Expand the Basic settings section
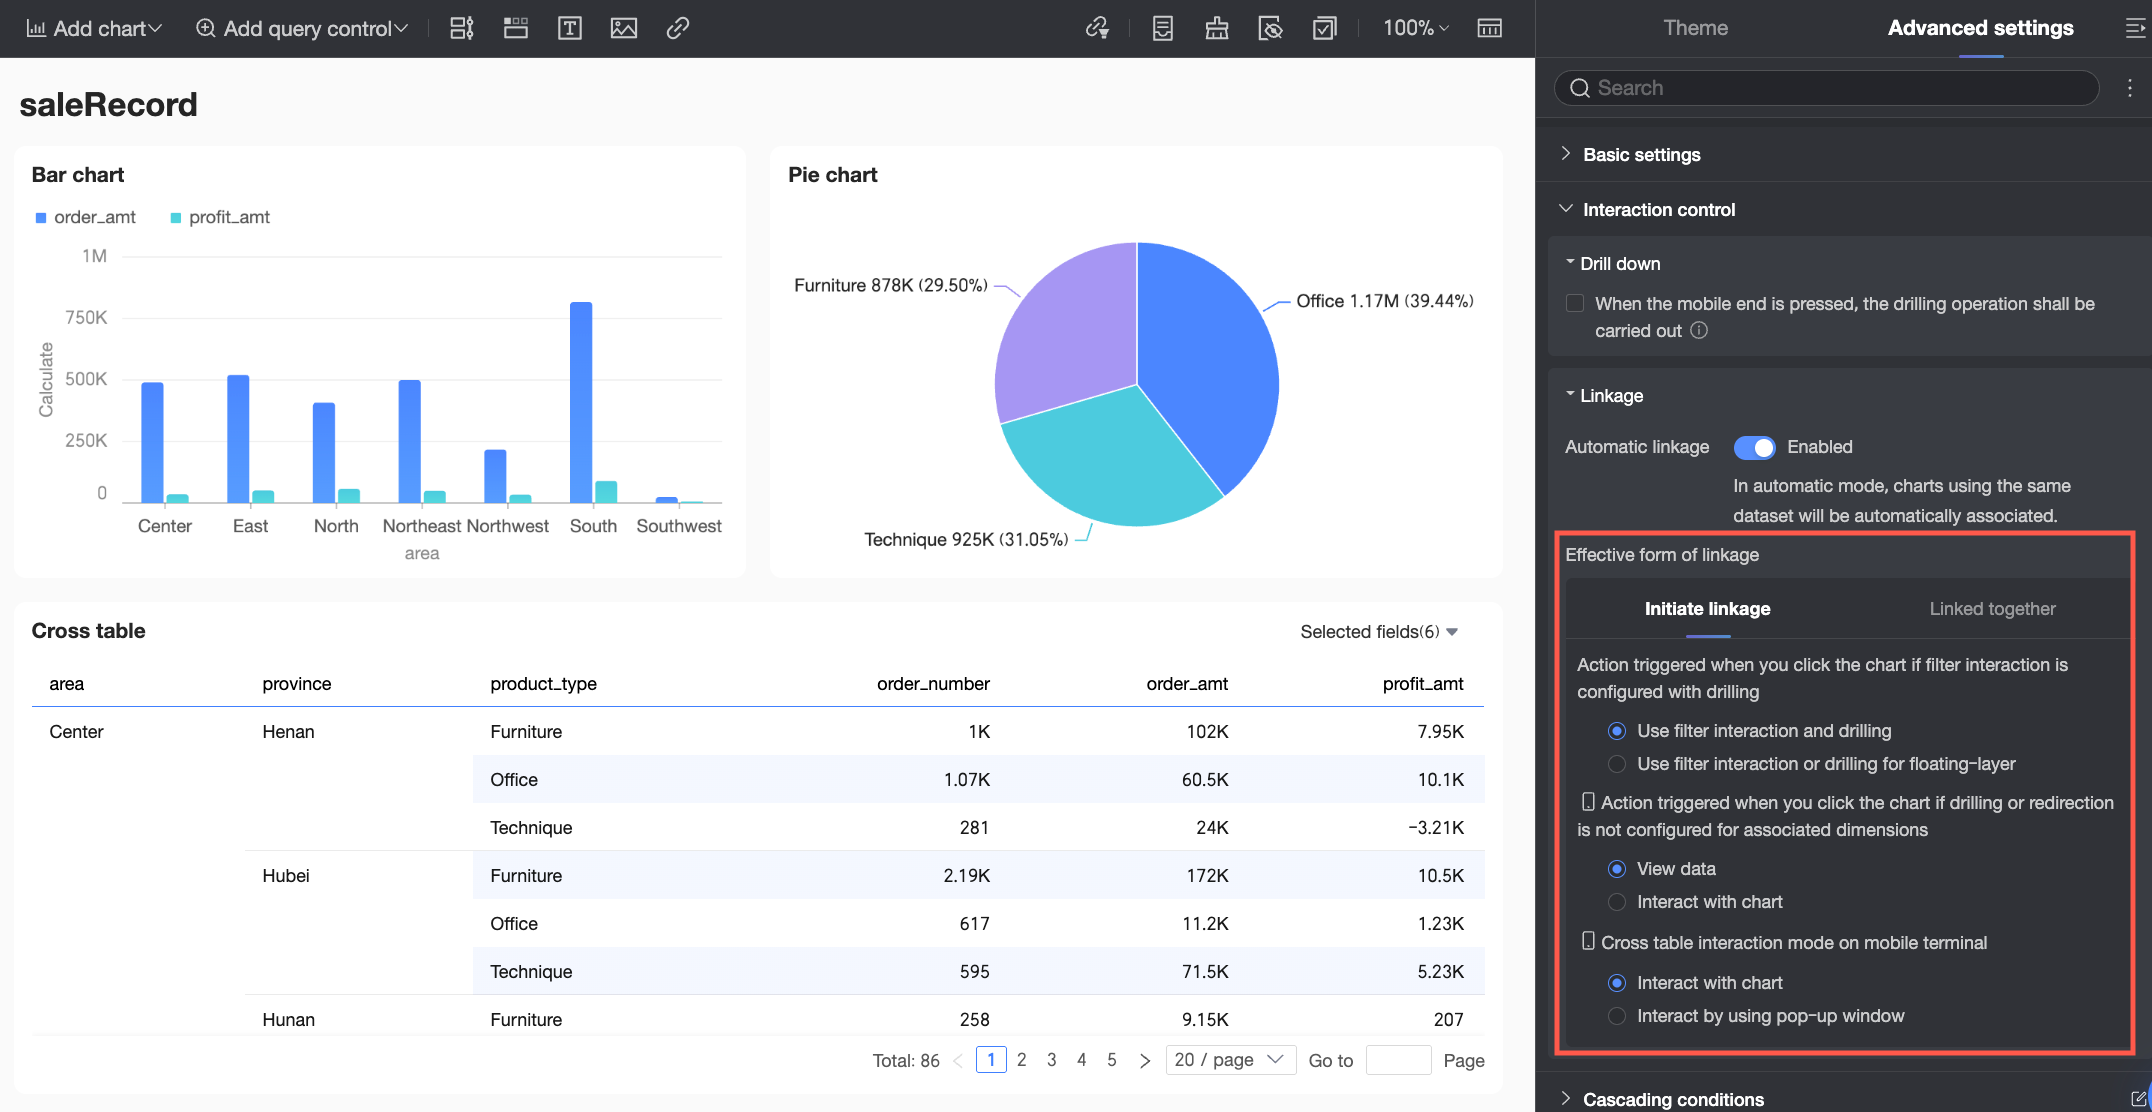 pos(1641,154)
